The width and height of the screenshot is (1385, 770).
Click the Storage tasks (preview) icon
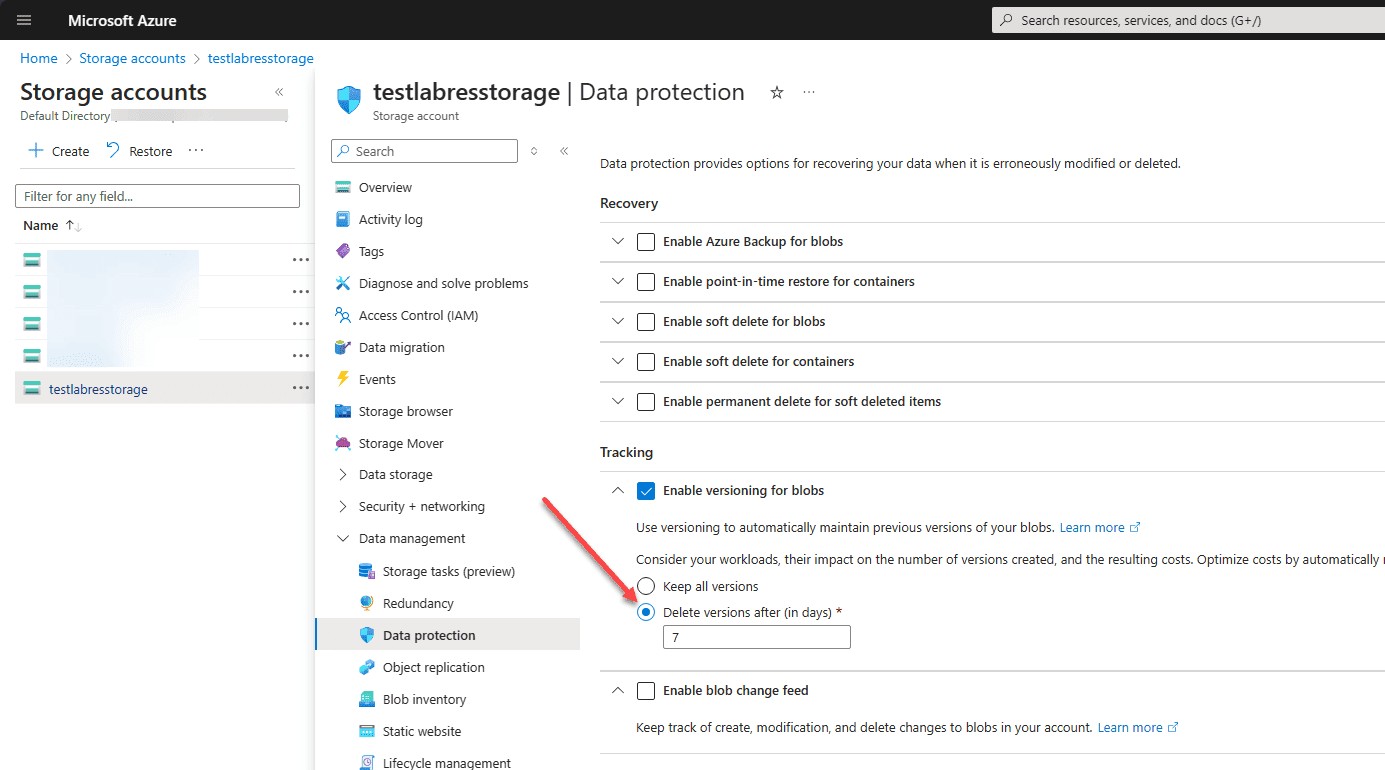click(366, 571)
